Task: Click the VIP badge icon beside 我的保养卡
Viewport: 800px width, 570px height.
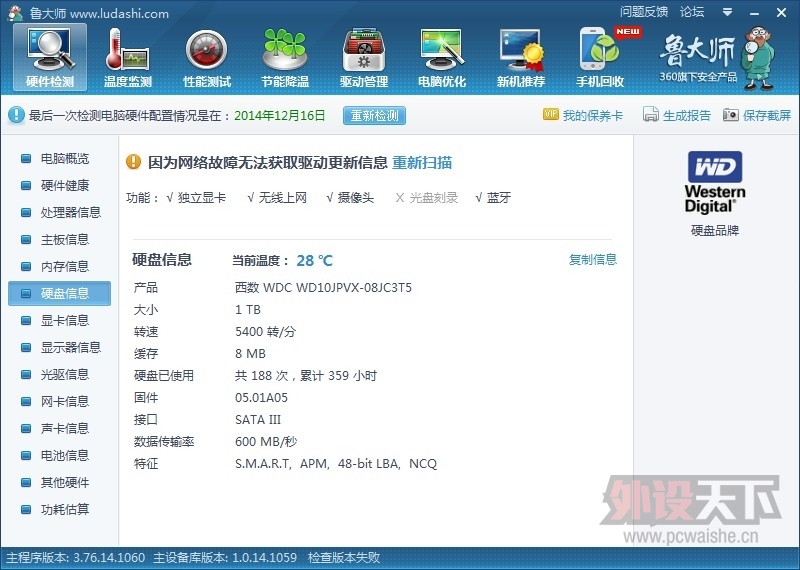Action: (x=551, y=114)
